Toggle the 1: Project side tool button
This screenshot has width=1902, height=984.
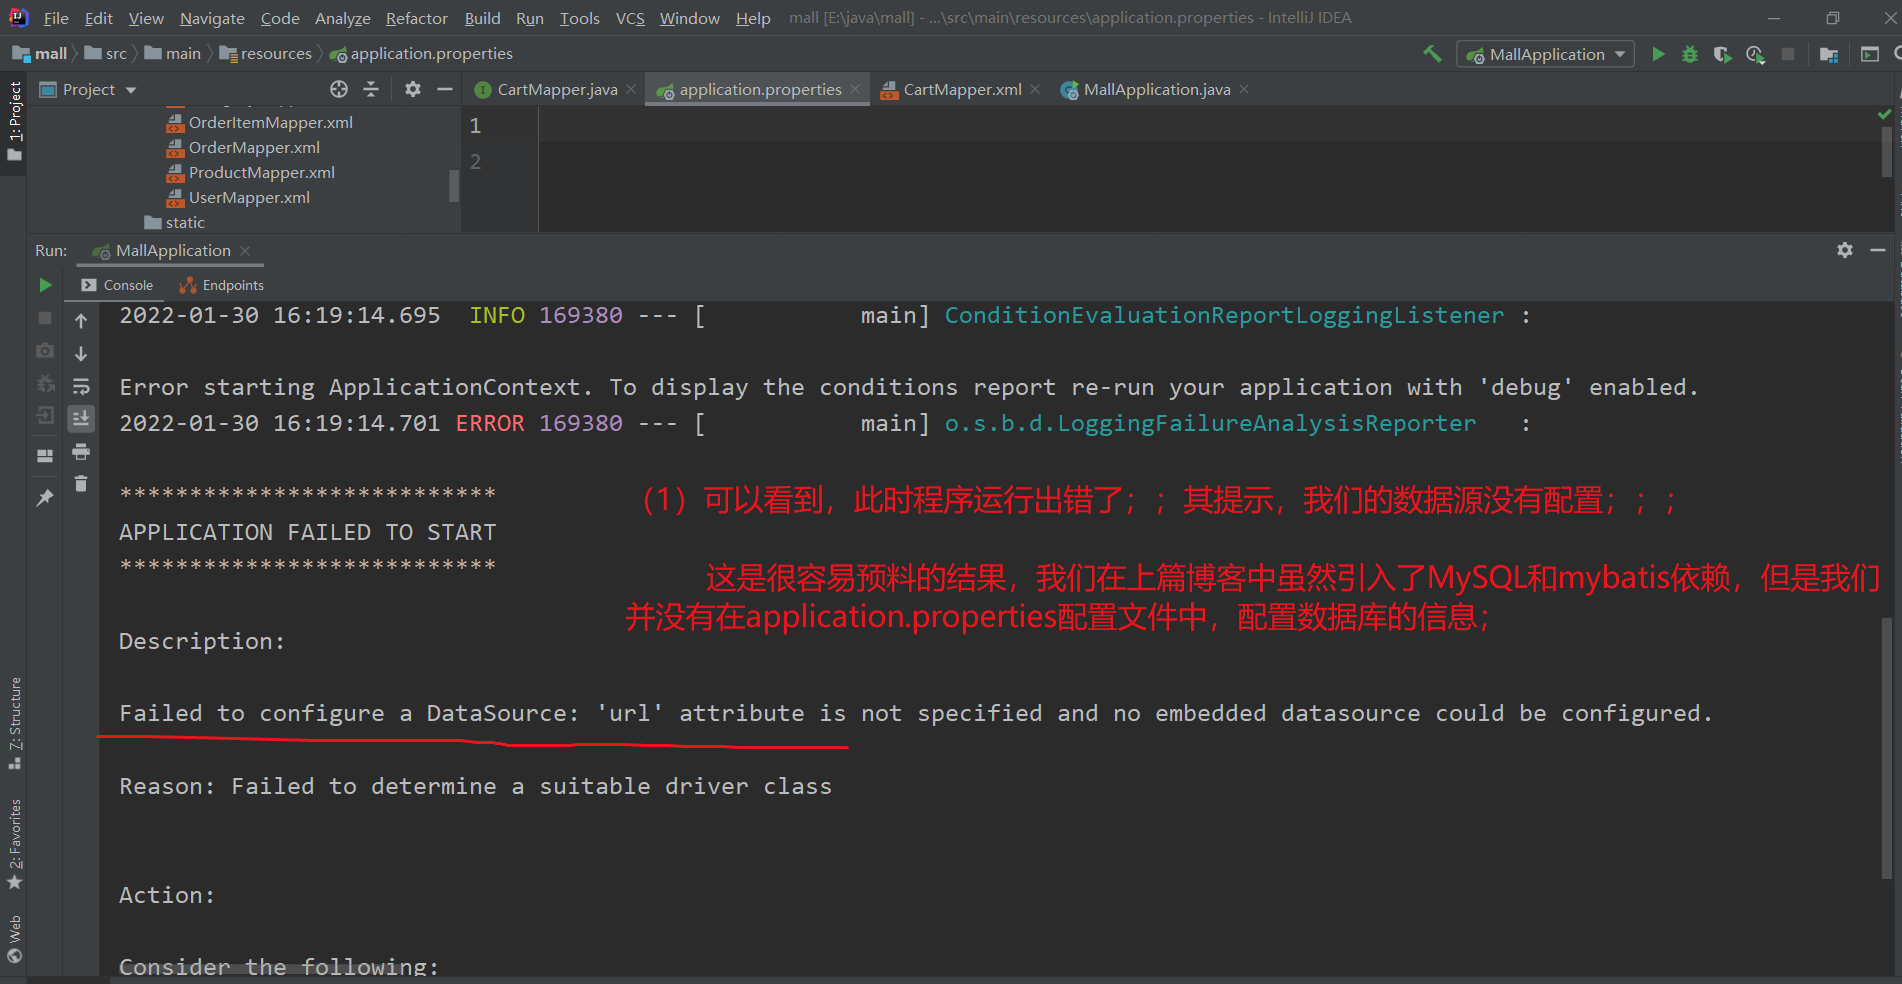tap(14, 120)
